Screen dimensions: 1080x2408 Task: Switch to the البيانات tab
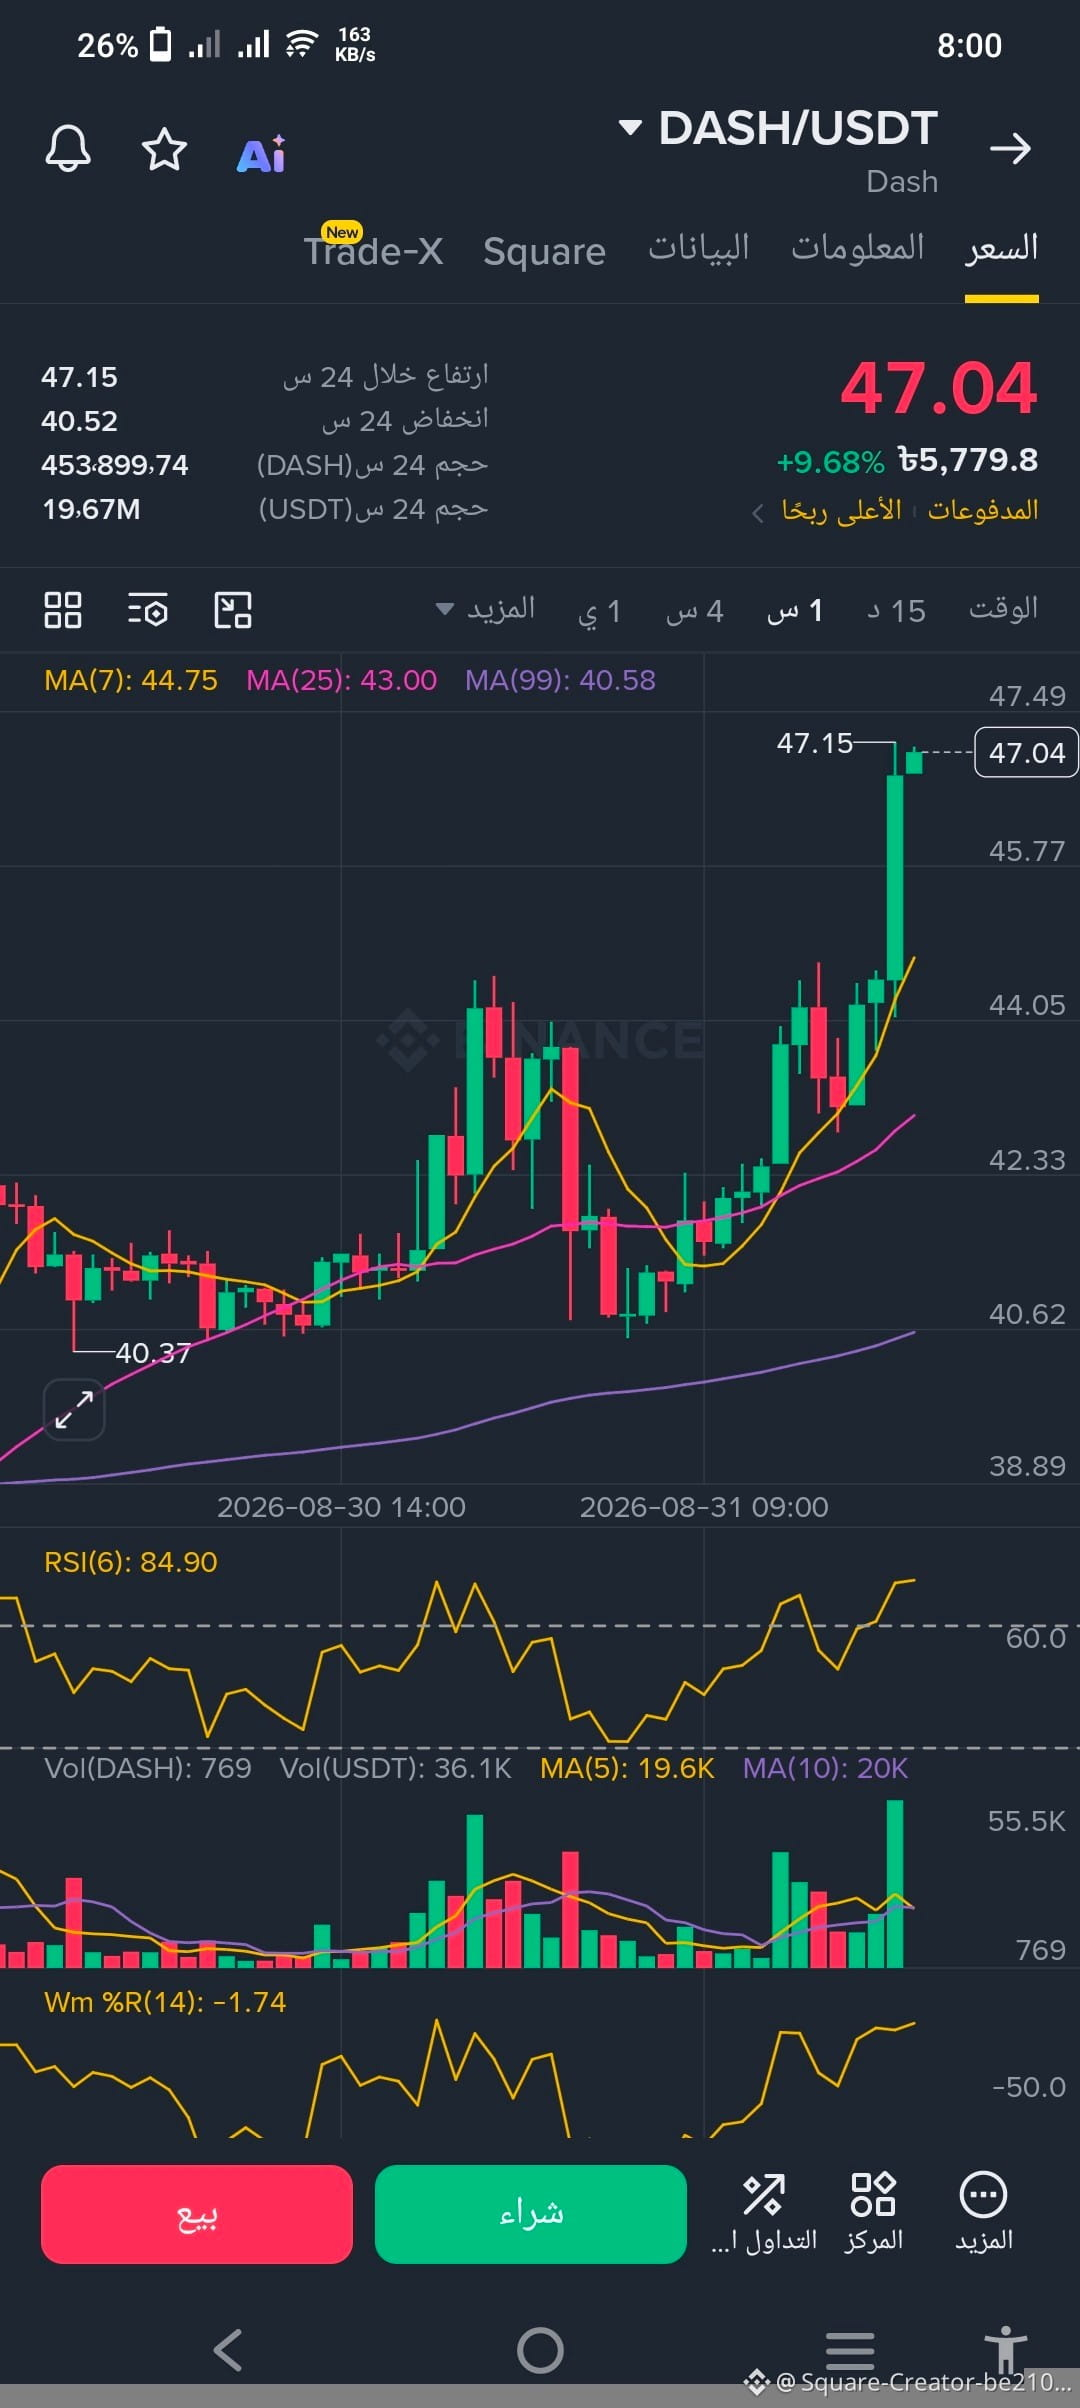pyautogui.click(x=699, y=248)
